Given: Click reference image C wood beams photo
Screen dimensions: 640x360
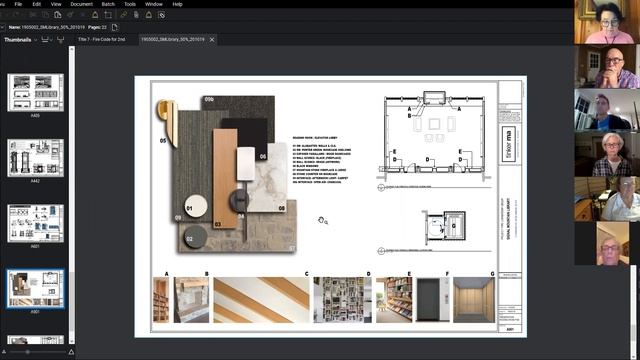Looking at the screenshot, I should pyautogui.click(x=261, y=300).
